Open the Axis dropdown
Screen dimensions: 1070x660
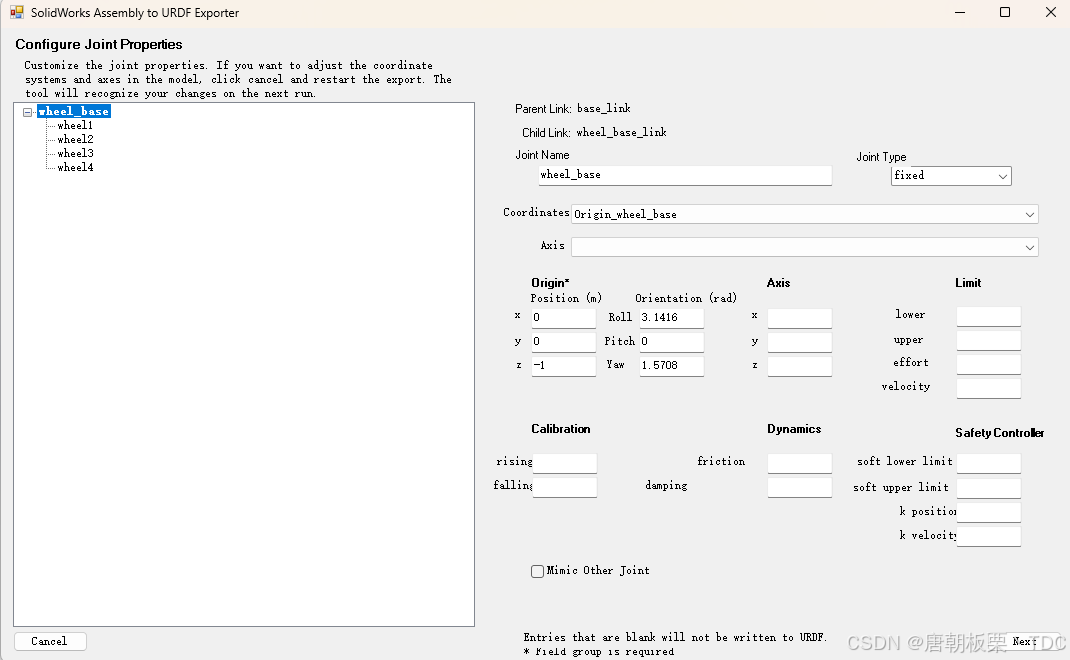click(1029, 246)
